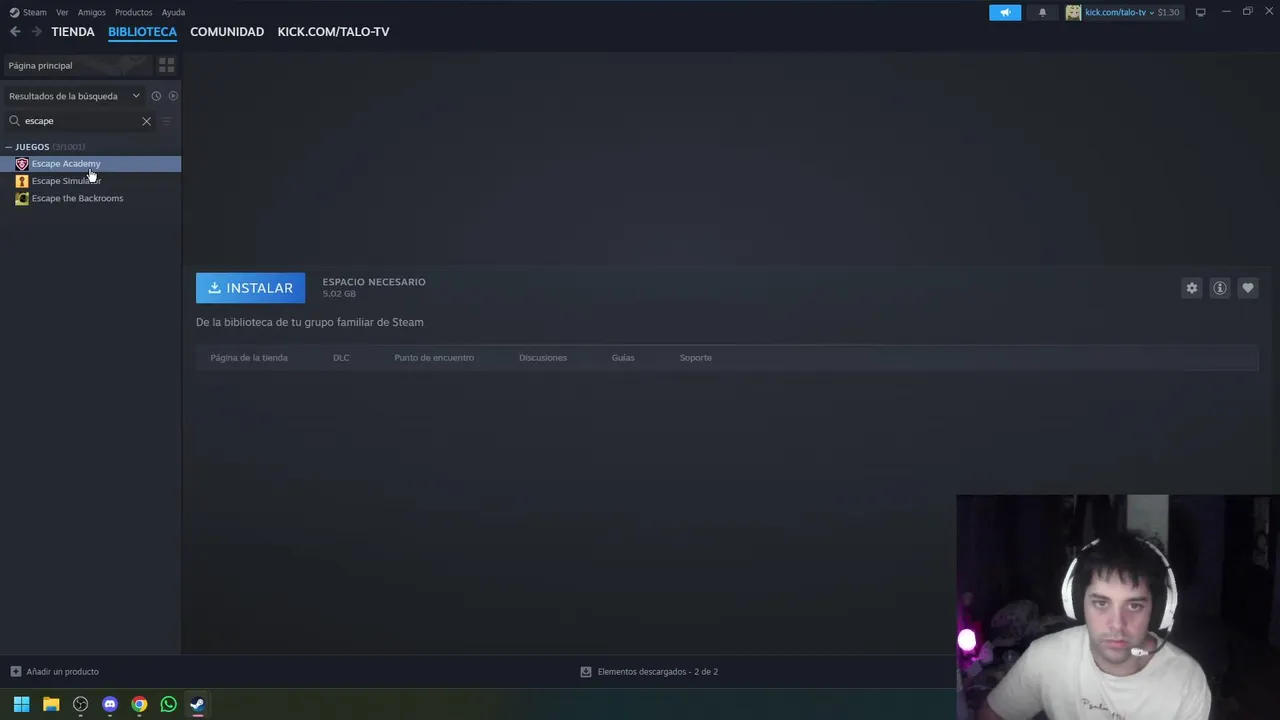This screenshot has height=720, width=1280.
Task: Open Google Chrome from taskbar
Action: pyautogui.click(x=139, y=704)
